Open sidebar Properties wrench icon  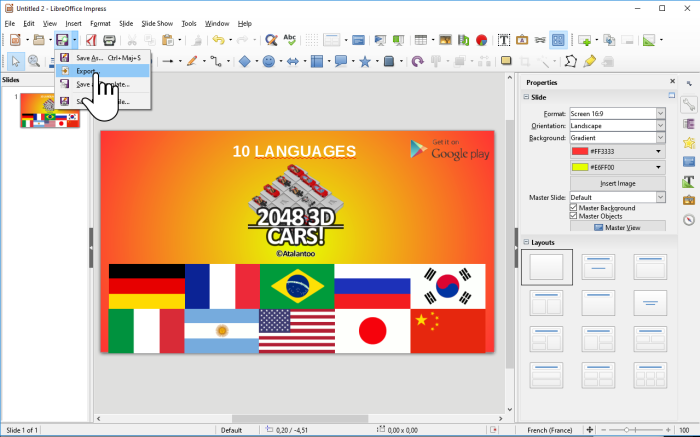click(689, 105)
